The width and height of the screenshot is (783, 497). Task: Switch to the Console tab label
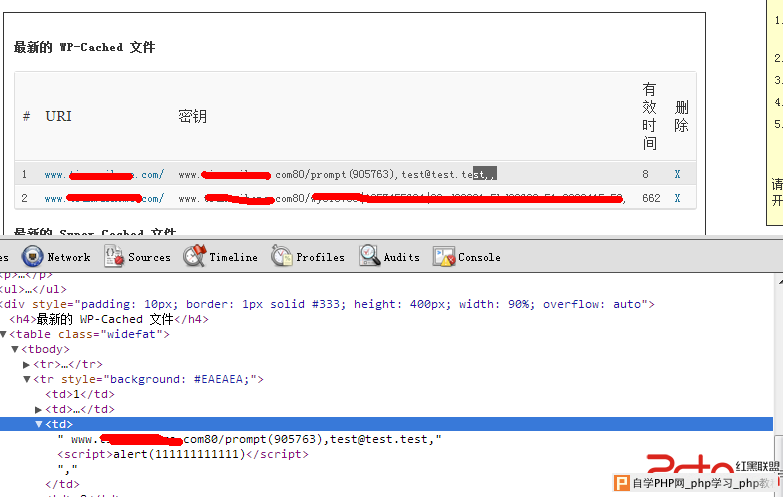pyautogui.click(x=479, y=257)
